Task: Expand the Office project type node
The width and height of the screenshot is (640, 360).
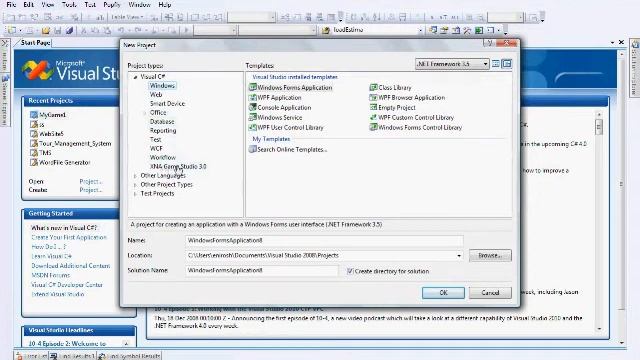Action: click(x=144, y=113)
